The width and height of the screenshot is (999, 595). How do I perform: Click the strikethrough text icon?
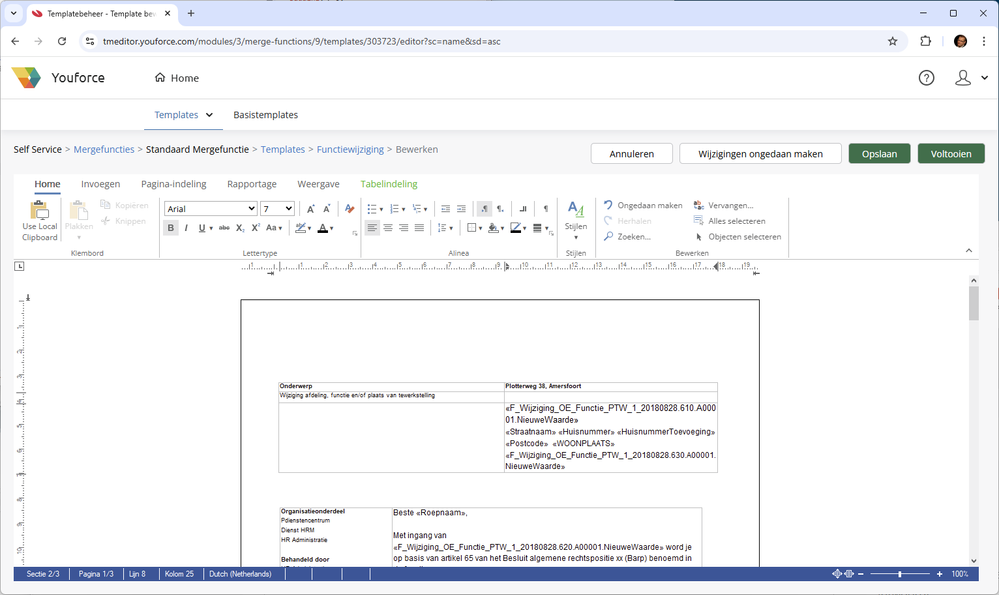click(x=224, y=228)
